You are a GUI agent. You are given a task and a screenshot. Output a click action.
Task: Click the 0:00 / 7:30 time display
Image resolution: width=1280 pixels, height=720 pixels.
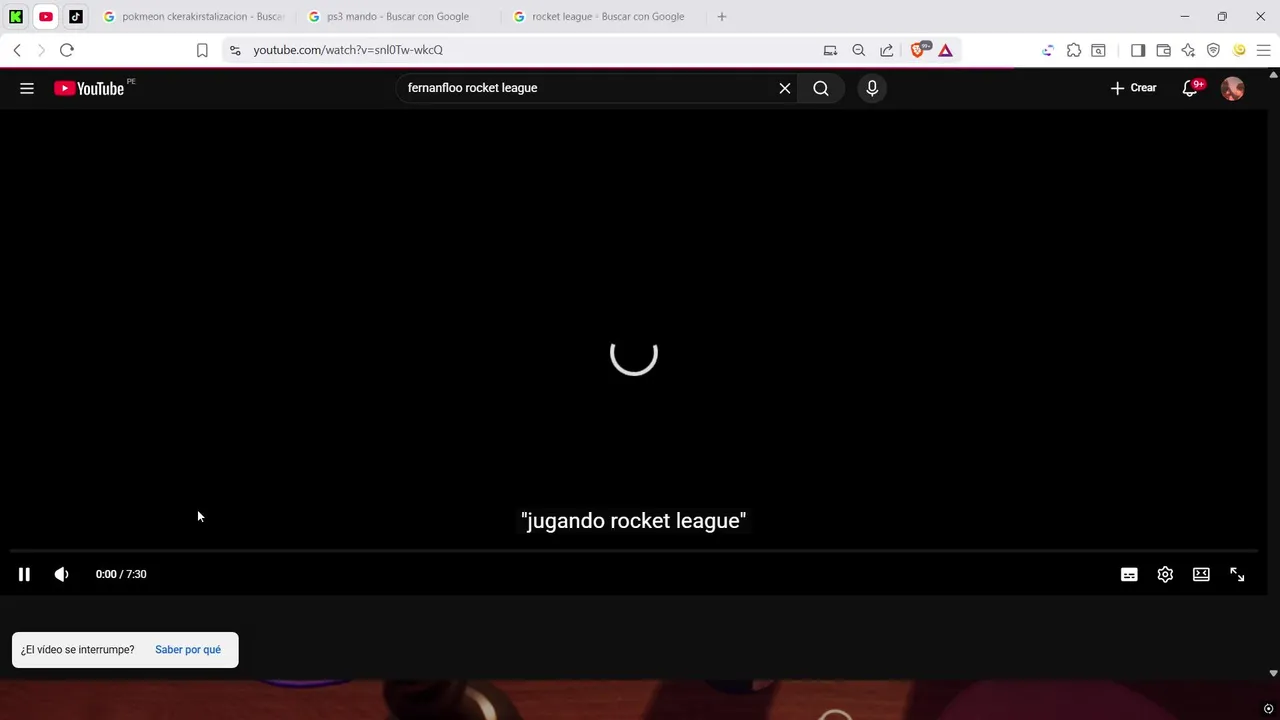[x=121, y=574]
